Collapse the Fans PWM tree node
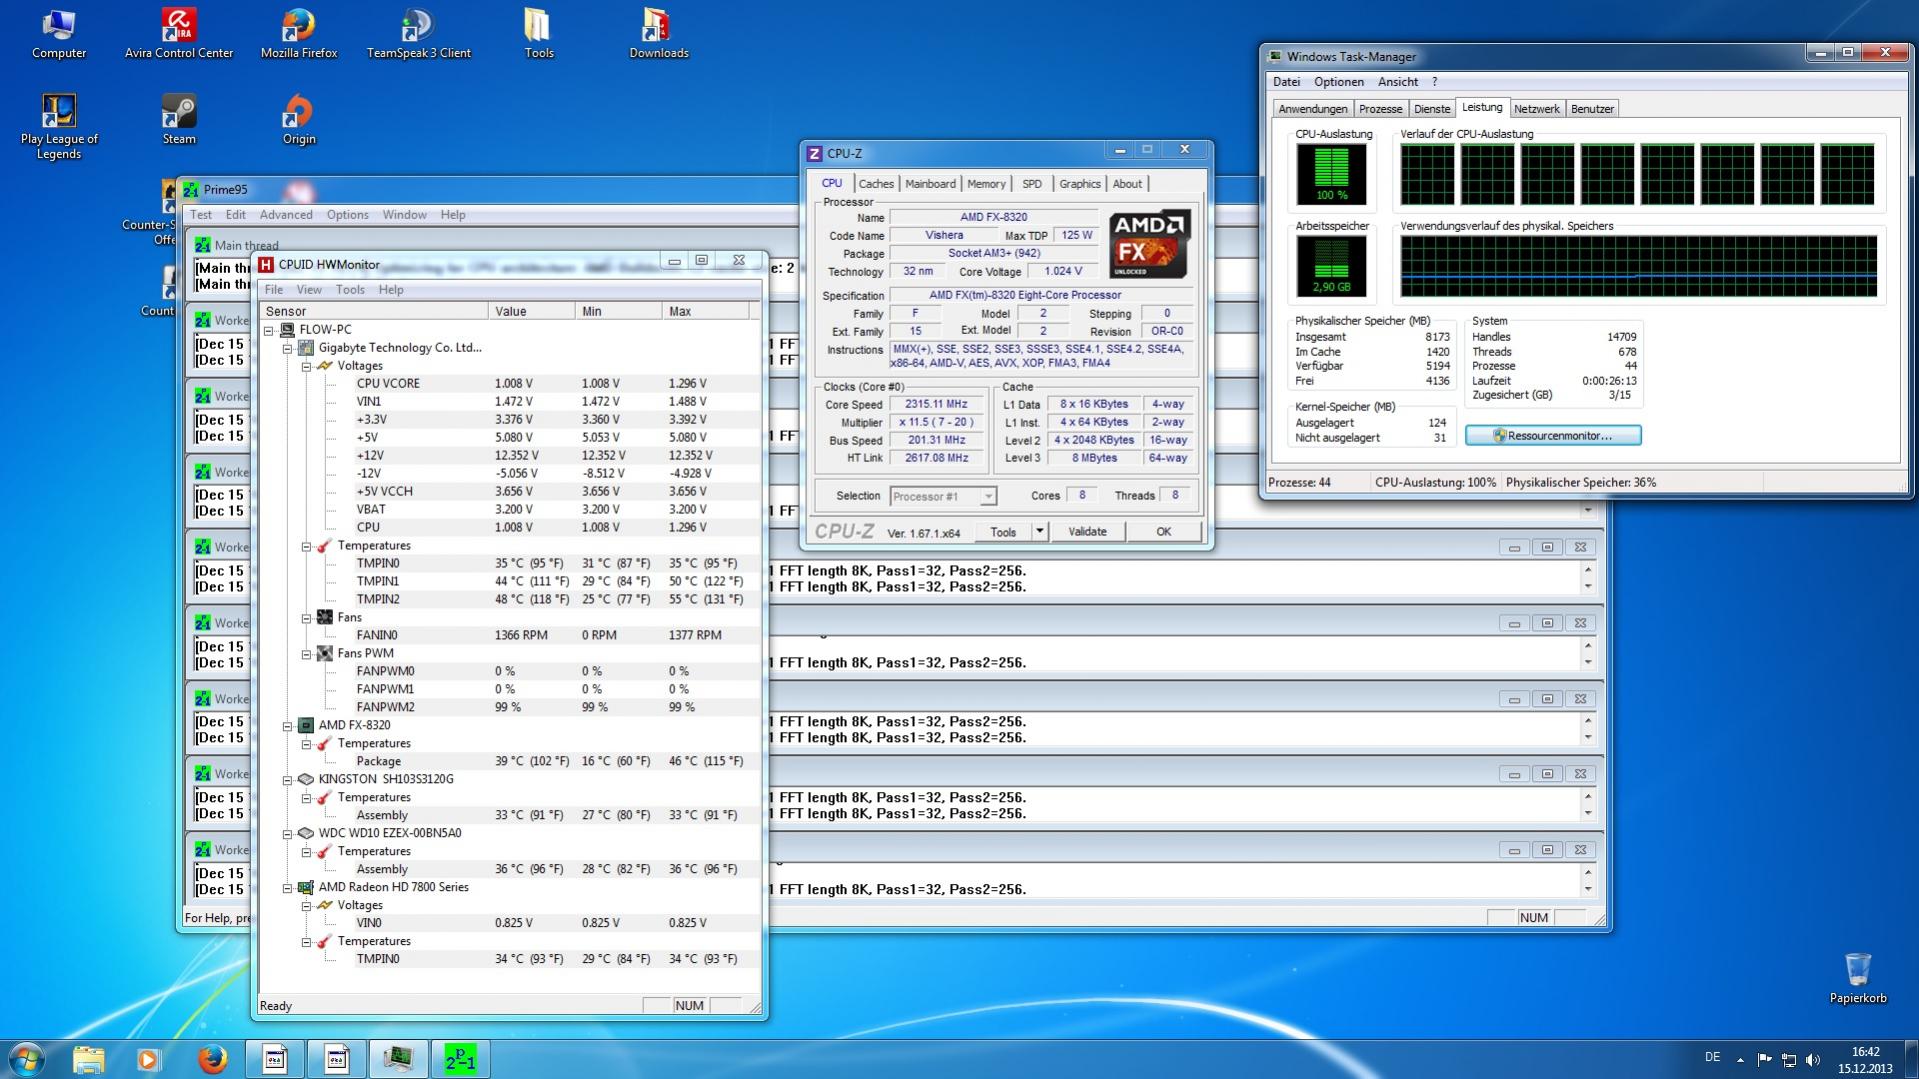Image resolution: width=1919 pixels, height=1079 pixels. point(307,654)
